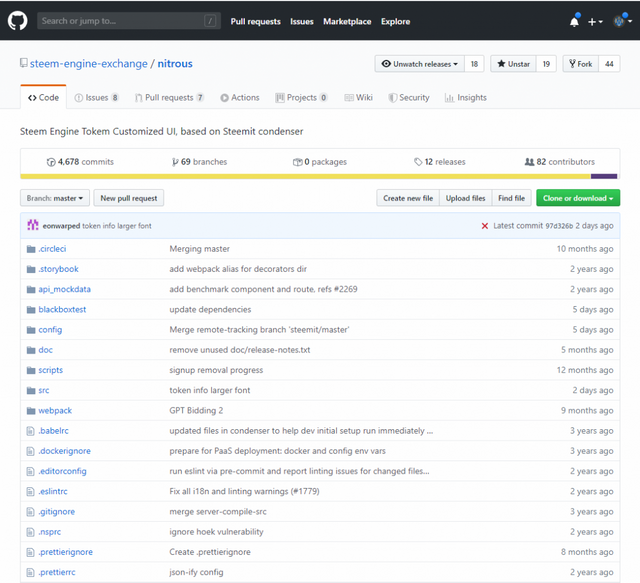Open the eonwarped author link
This screenshot has width=640, height=583.
pos(61,226)
